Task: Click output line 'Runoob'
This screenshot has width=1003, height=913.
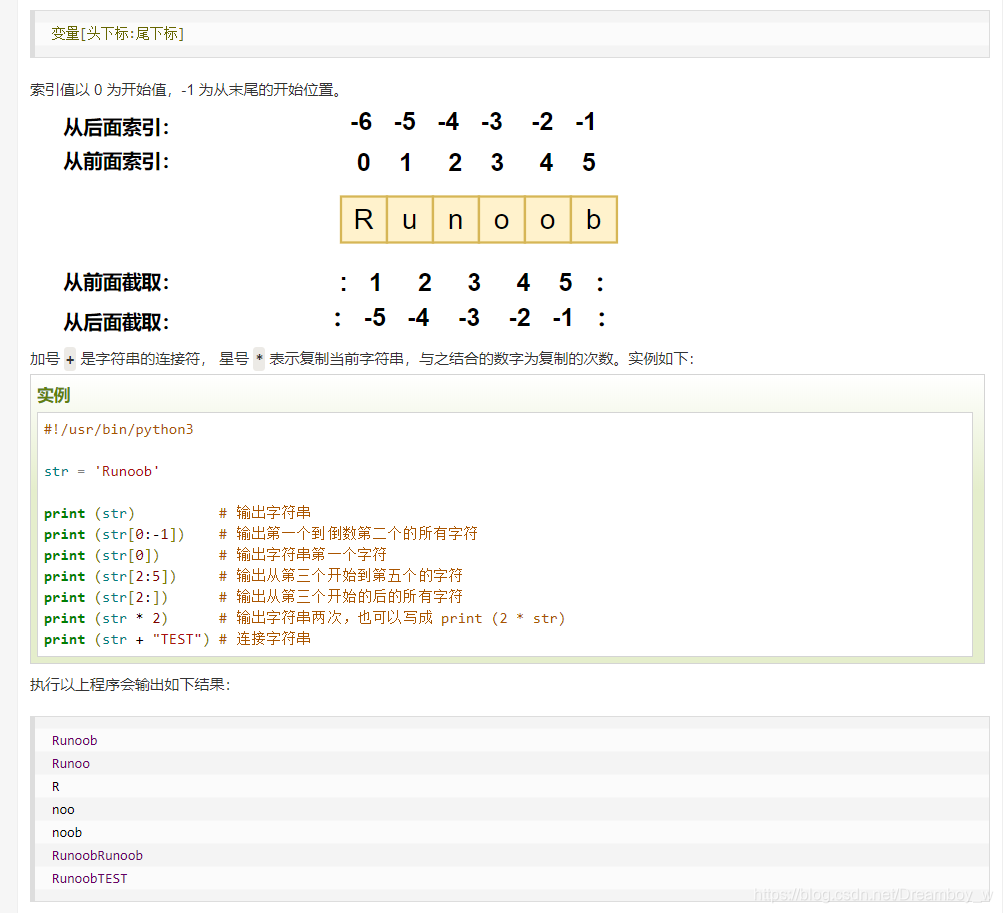Action: coord(74,740)
